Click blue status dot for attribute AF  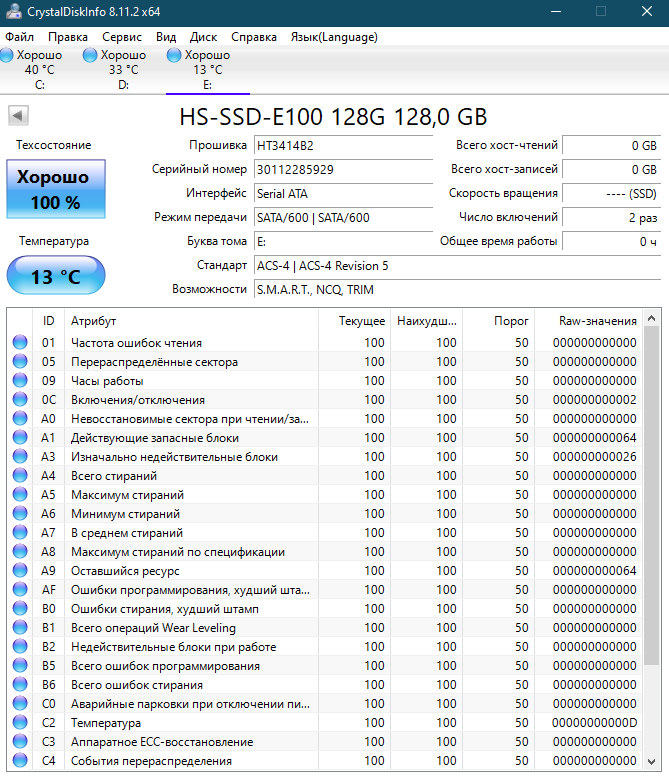click(20, 589)
